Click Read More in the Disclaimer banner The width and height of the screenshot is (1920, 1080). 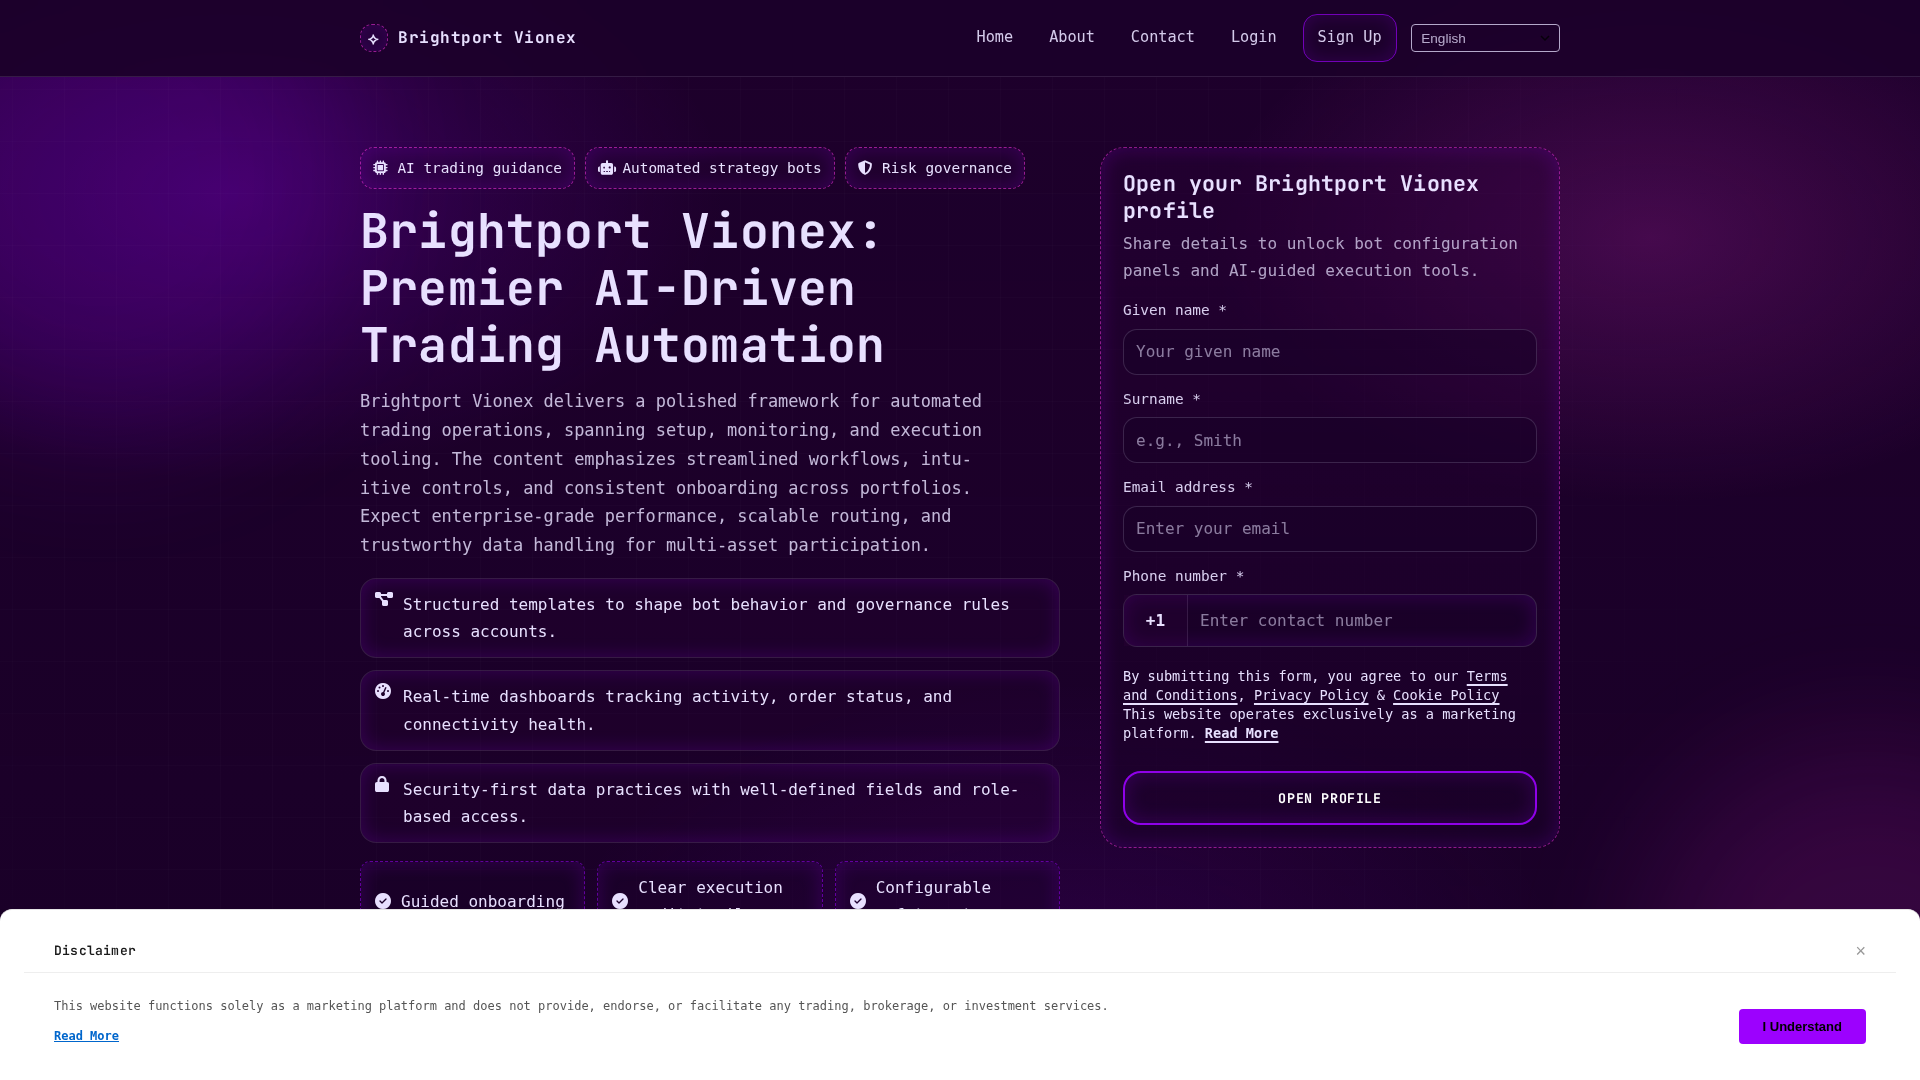(x=86, y=1036)
